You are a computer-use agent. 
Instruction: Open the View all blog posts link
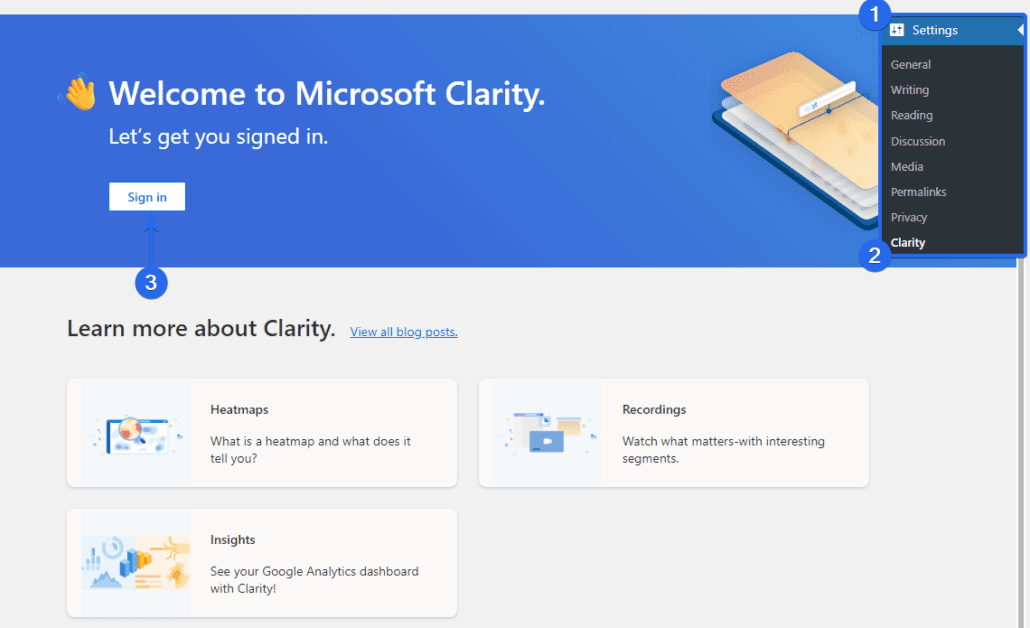pos(403,332)
